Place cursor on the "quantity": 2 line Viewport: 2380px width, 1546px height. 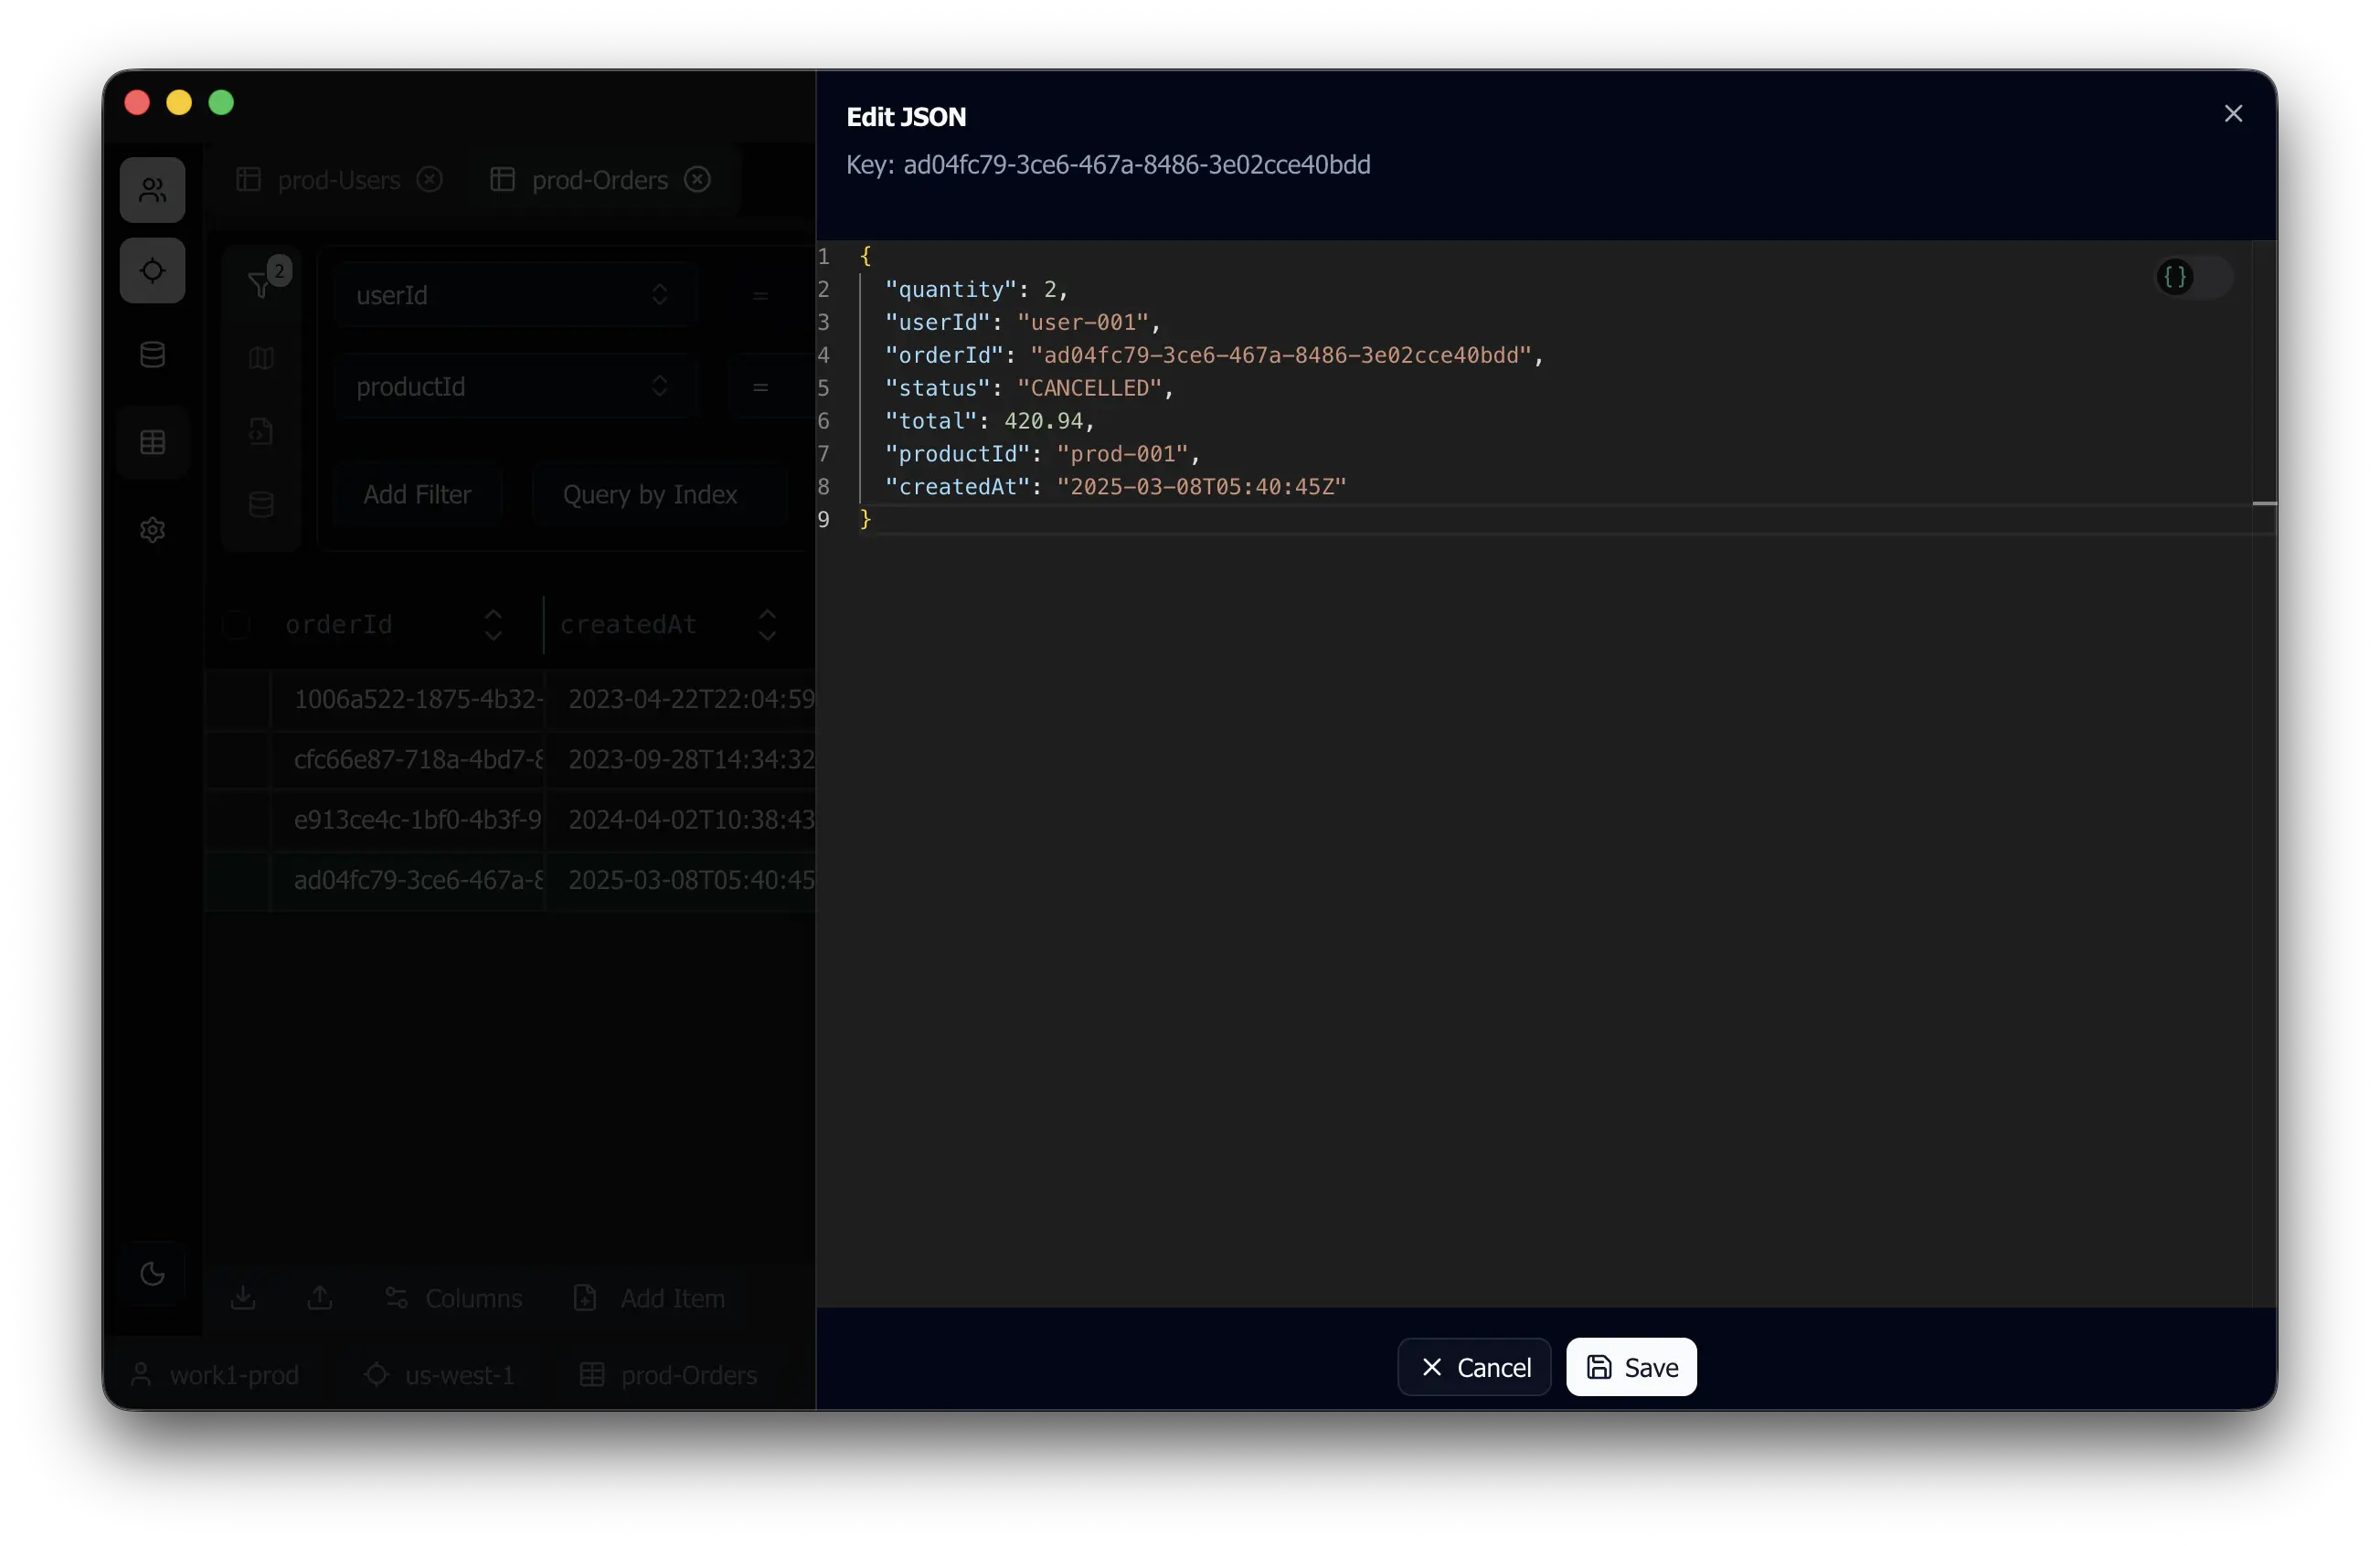click(x=976, y=289)
